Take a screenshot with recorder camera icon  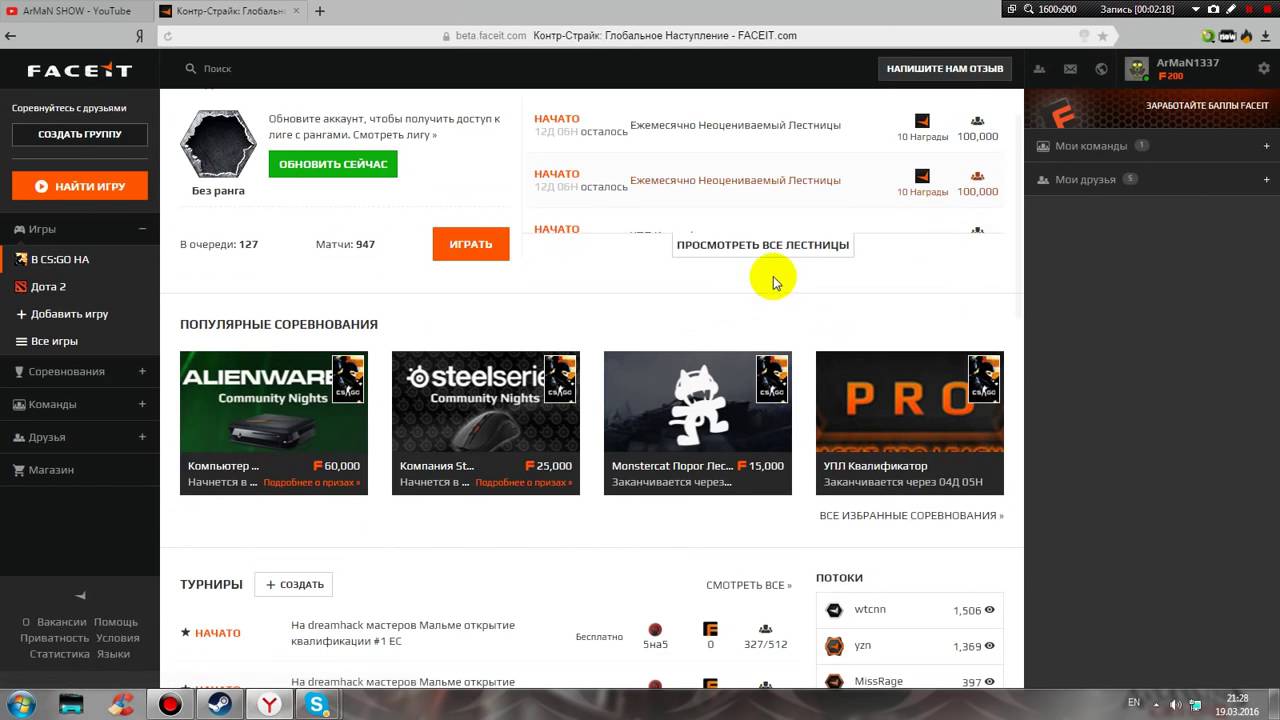pos(1214,9)
